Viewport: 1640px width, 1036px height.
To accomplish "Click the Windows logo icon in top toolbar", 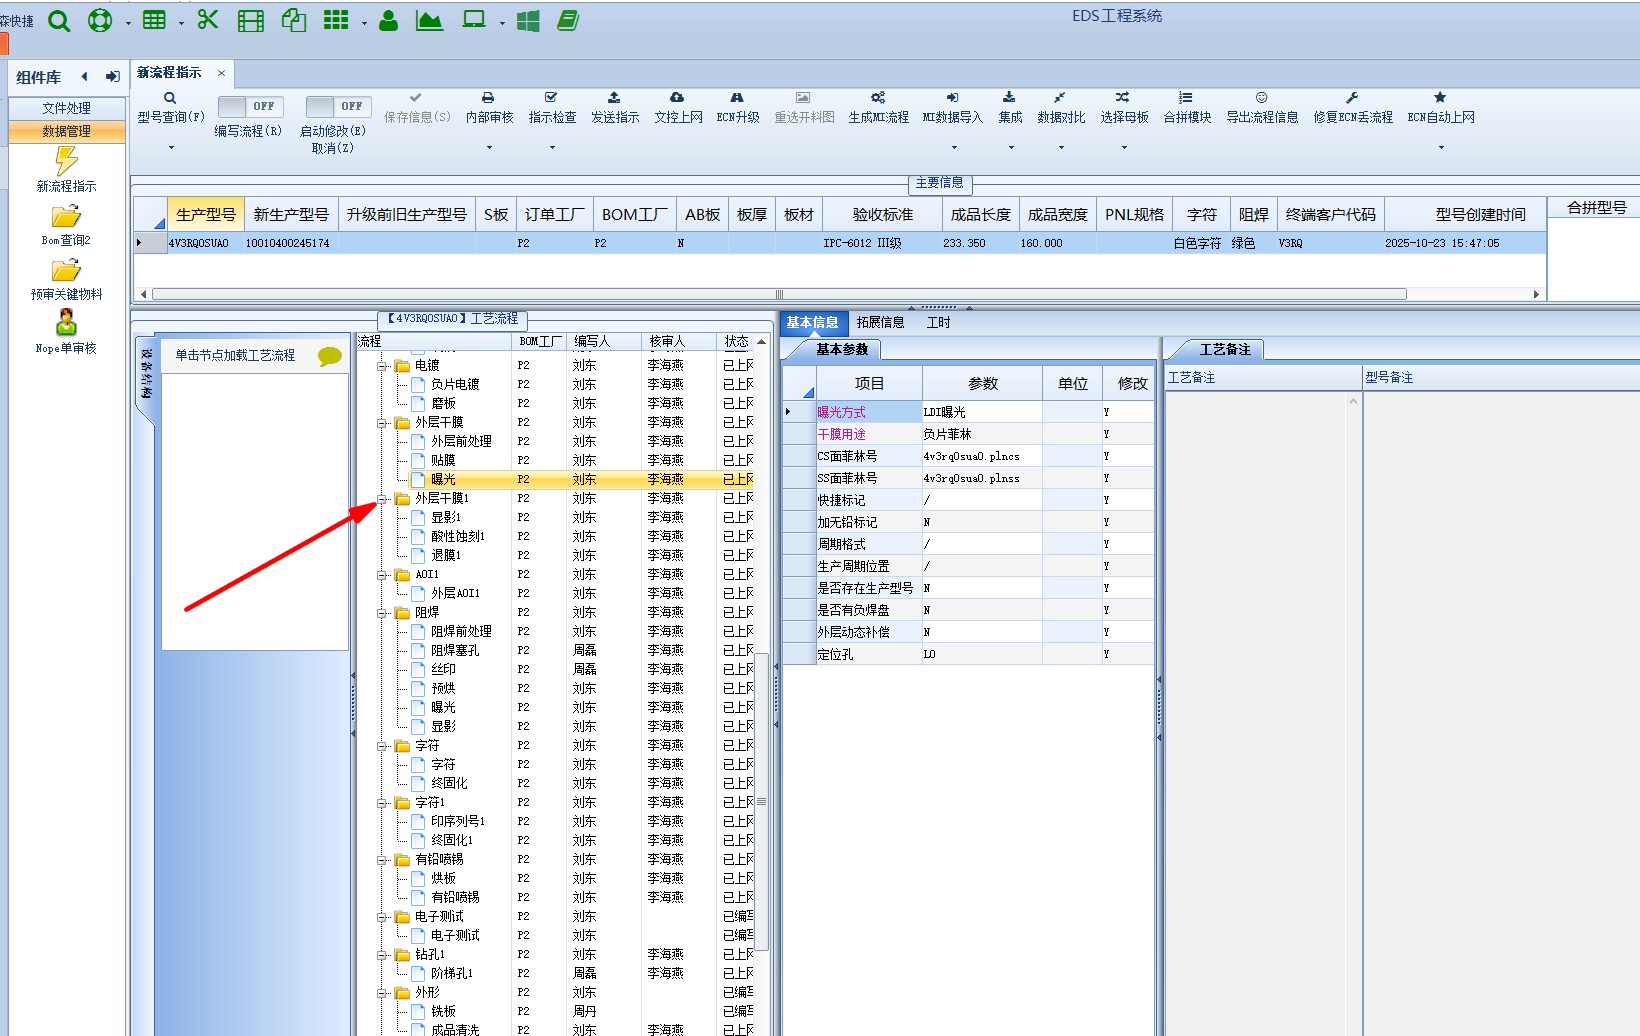I will pyautogui.click(x=528, y=20).
